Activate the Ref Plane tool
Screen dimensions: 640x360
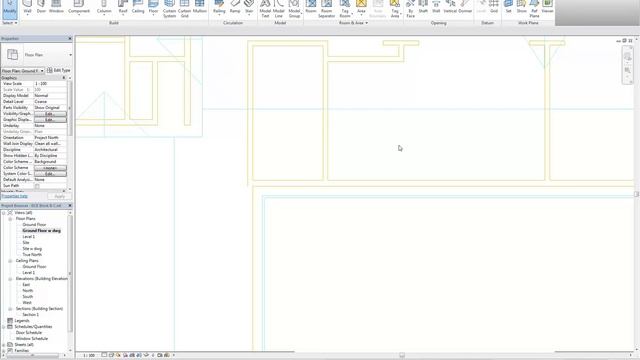tap(534, 9)
